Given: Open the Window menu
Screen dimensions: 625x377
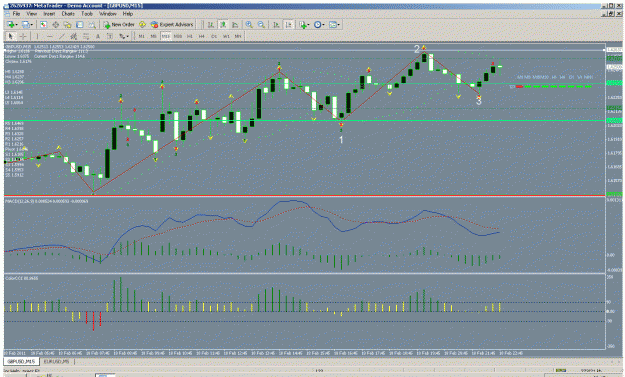Looking at the screenshot, I should (x=108, y=14).
